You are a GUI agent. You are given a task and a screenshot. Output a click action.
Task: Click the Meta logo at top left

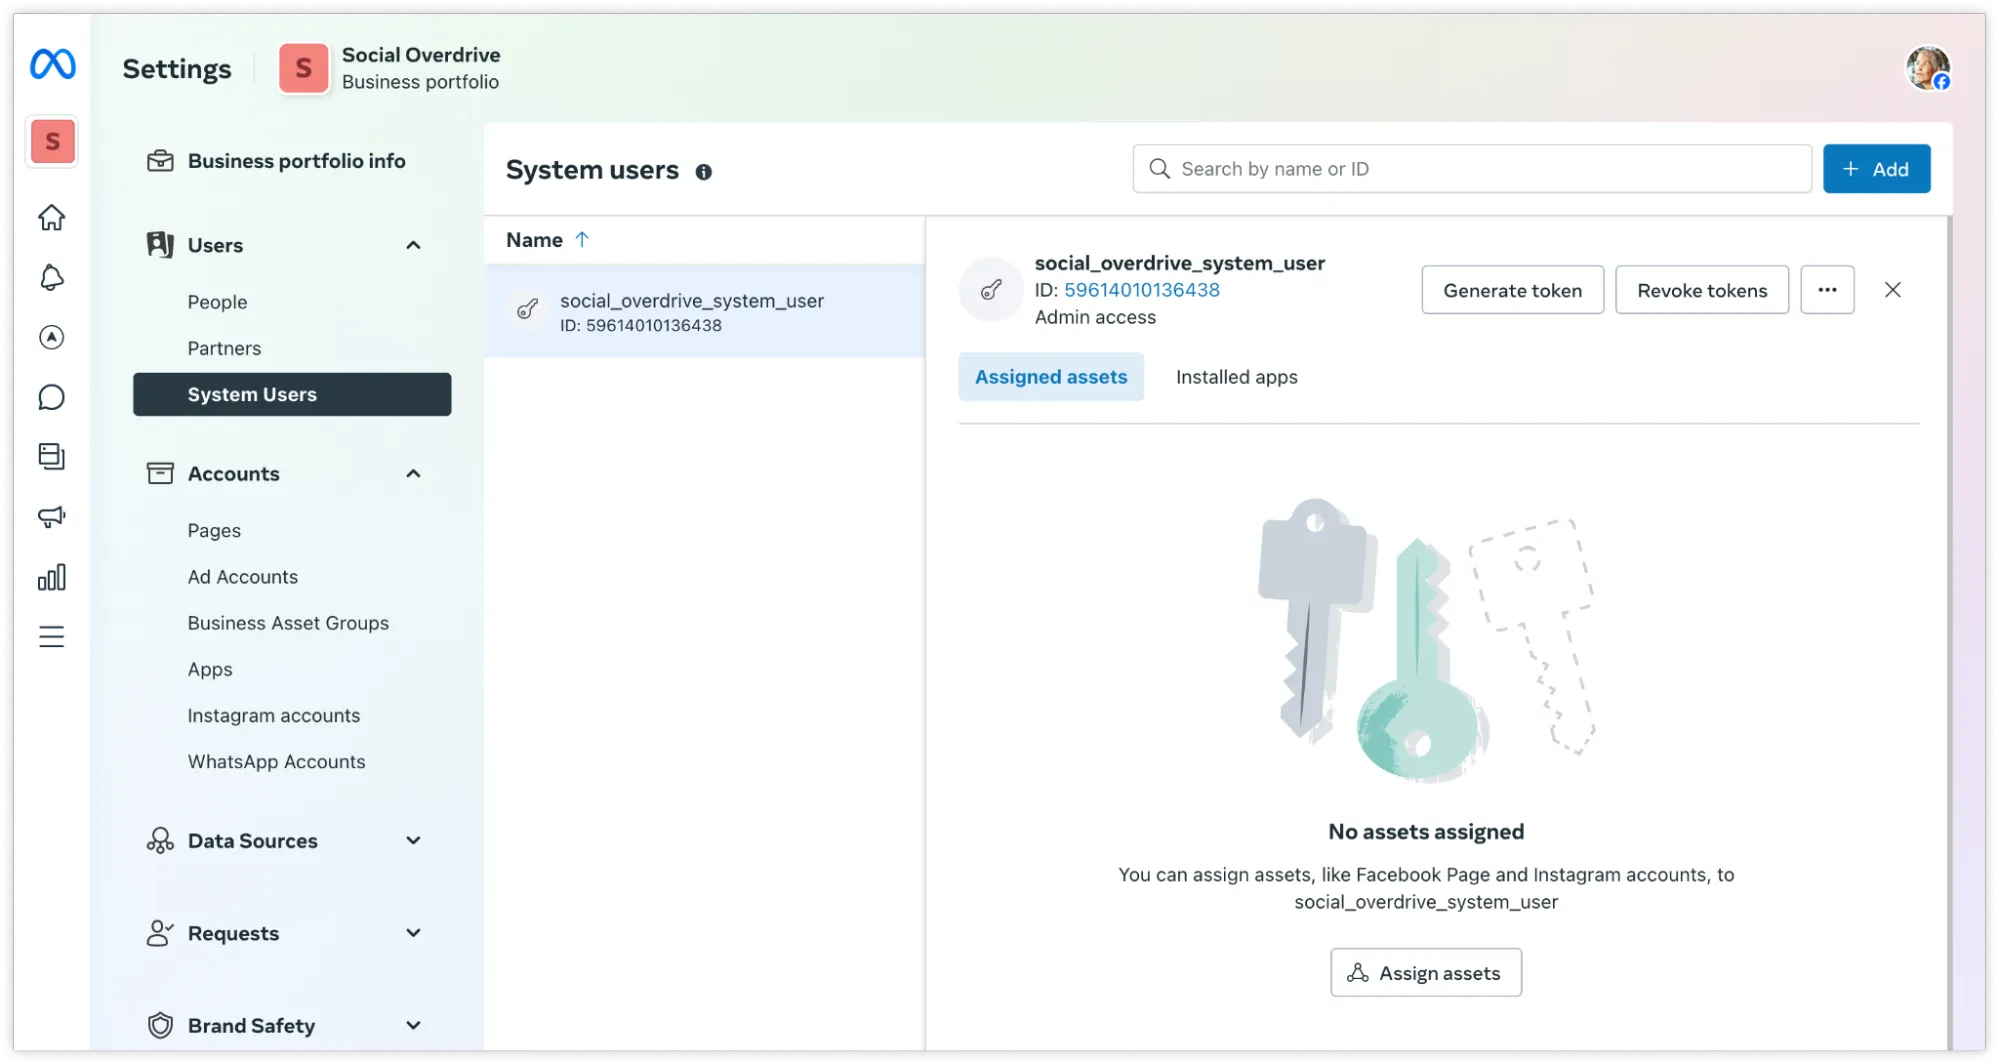click(51, 64)
